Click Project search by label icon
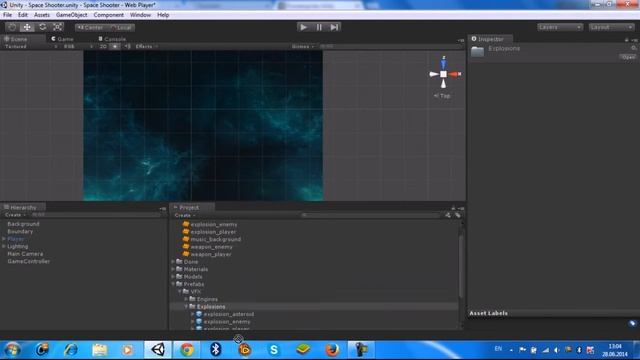 [458, 215]
